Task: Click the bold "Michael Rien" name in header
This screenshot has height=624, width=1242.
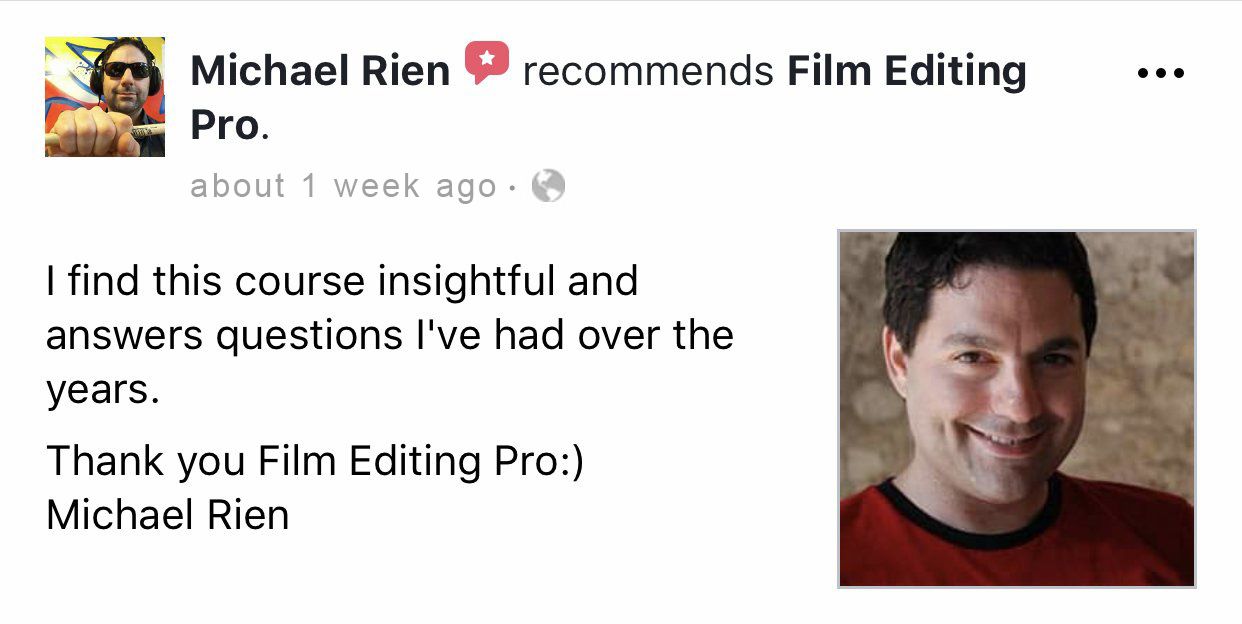Action: [320, 71]
